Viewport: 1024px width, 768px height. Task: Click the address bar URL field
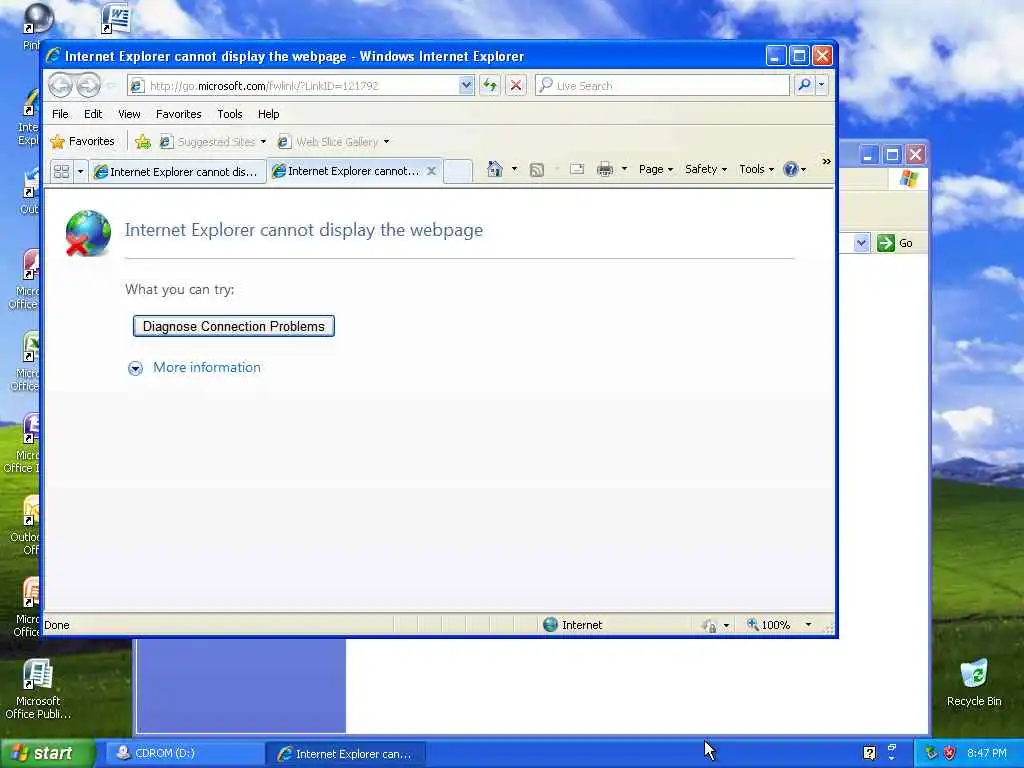click(x=302, y=86)
